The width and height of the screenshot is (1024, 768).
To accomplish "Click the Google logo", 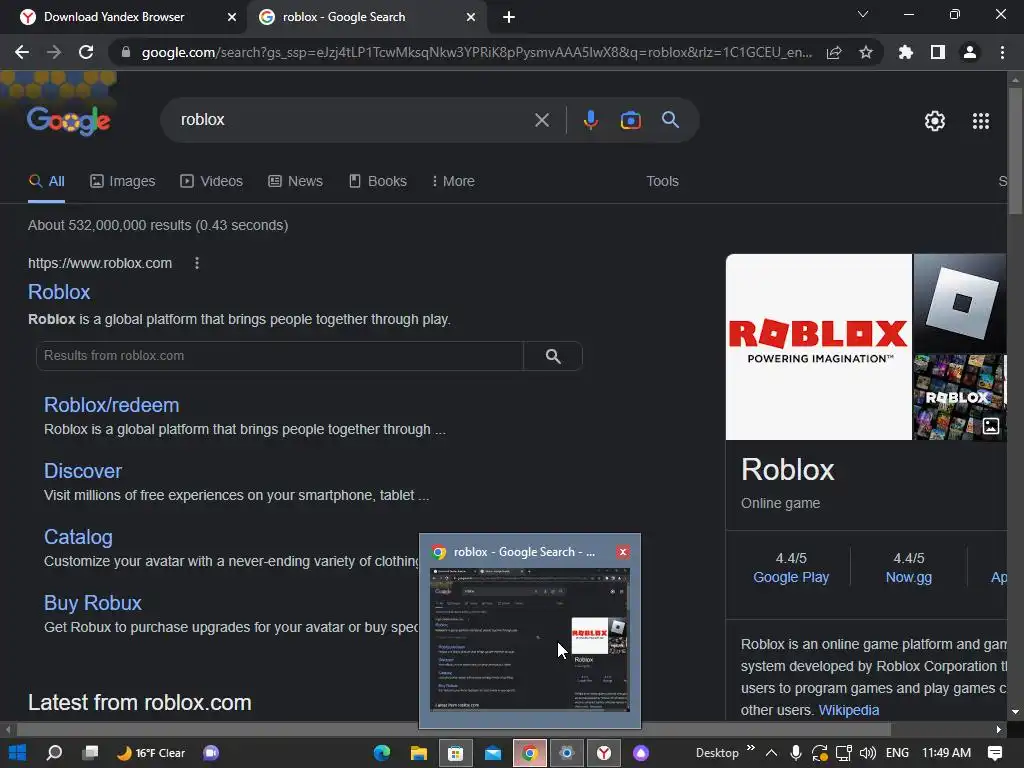I will [x=68, y=120].
